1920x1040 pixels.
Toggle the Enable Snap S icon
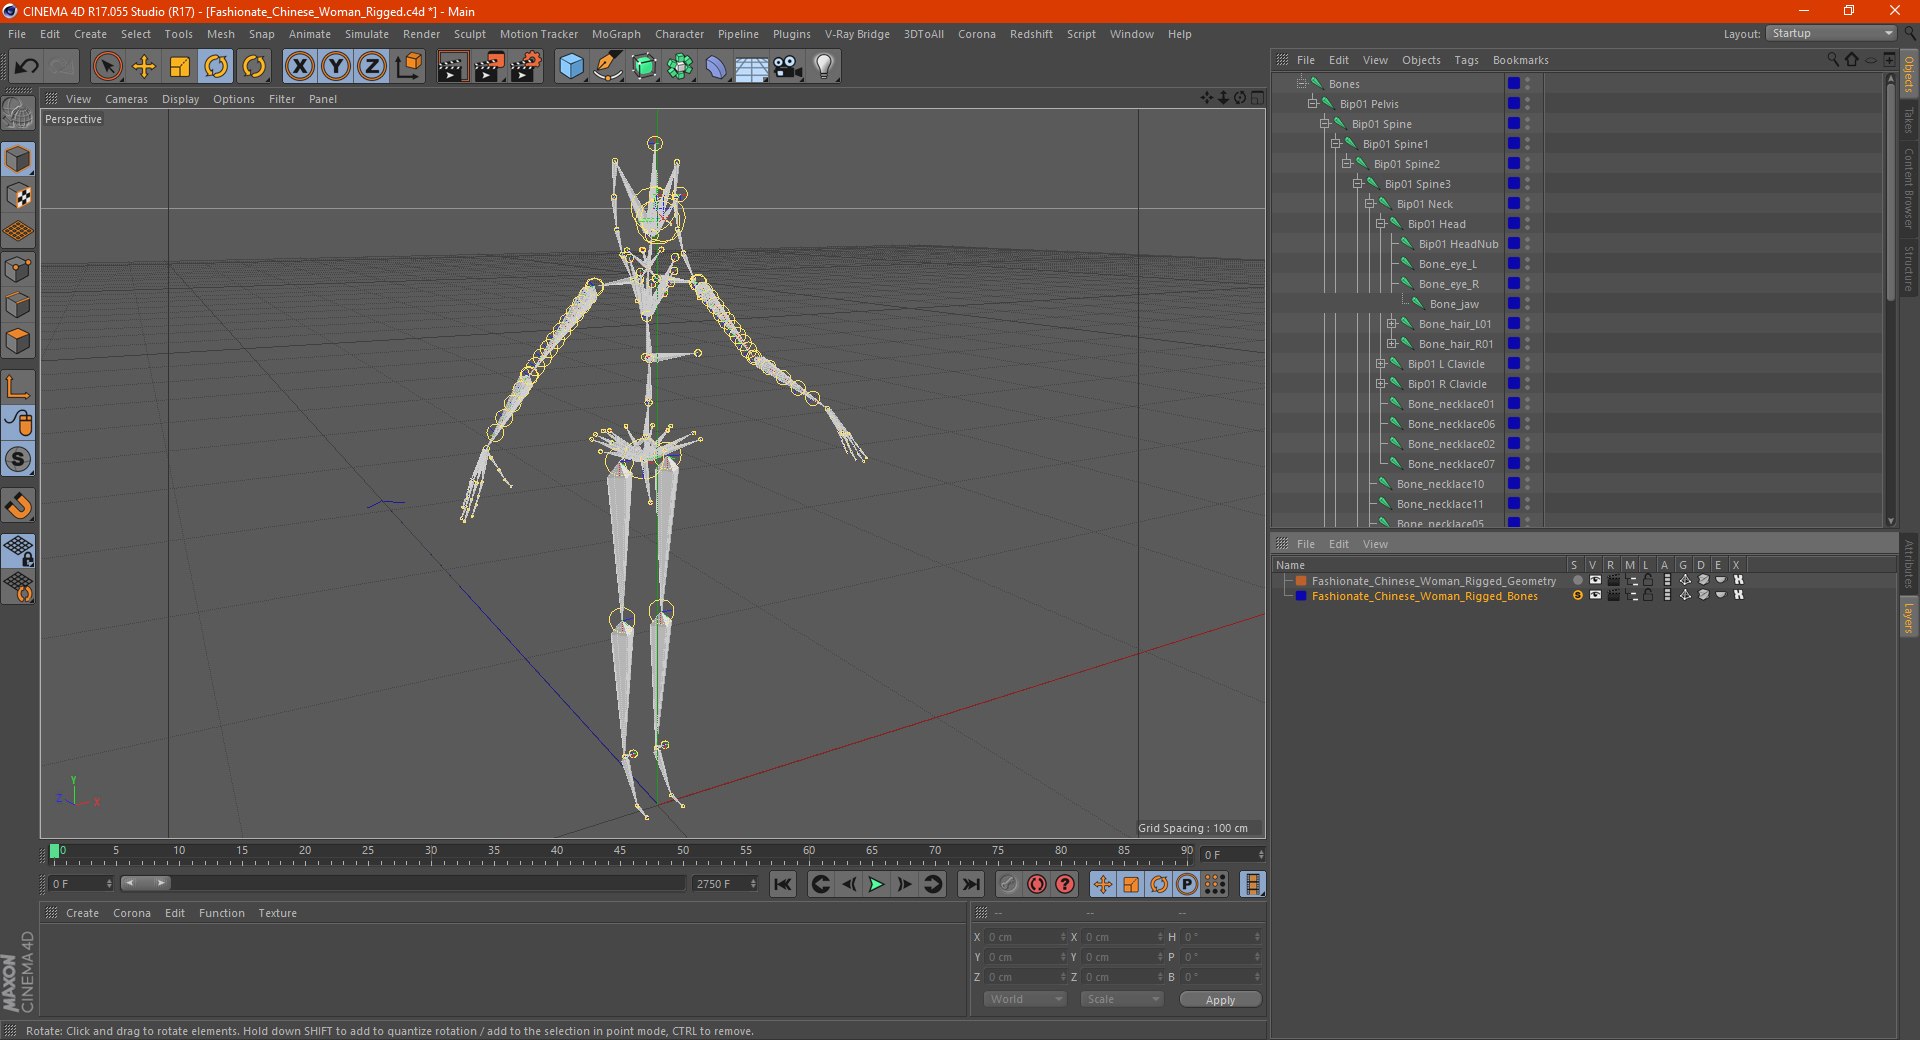pyautogui.click(x=18, y=460)
